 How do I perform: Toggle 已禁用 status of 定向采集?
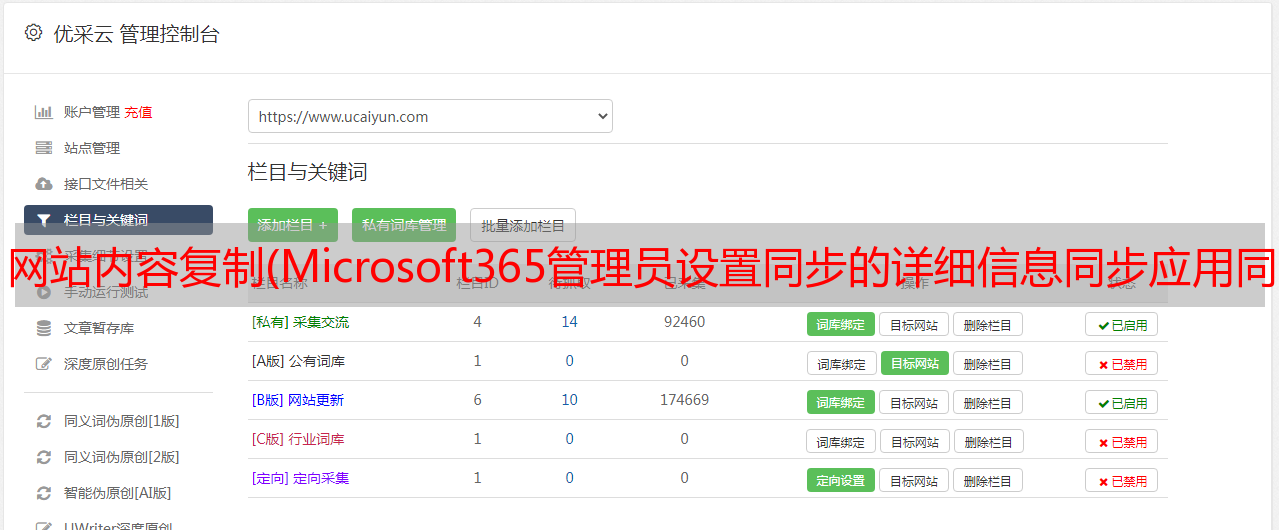1122,480
